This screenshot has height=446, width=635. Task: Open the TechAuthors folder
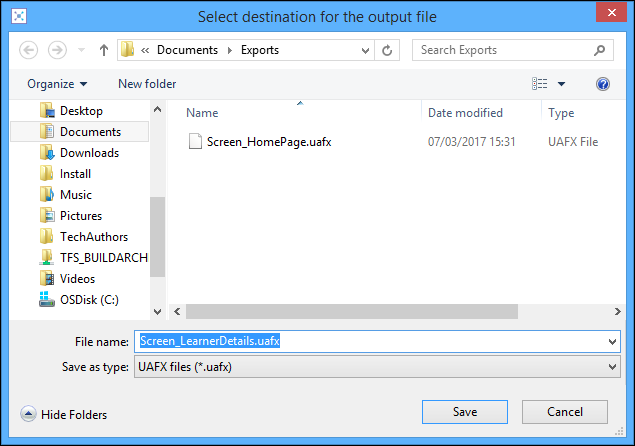(x=94, y=237)
